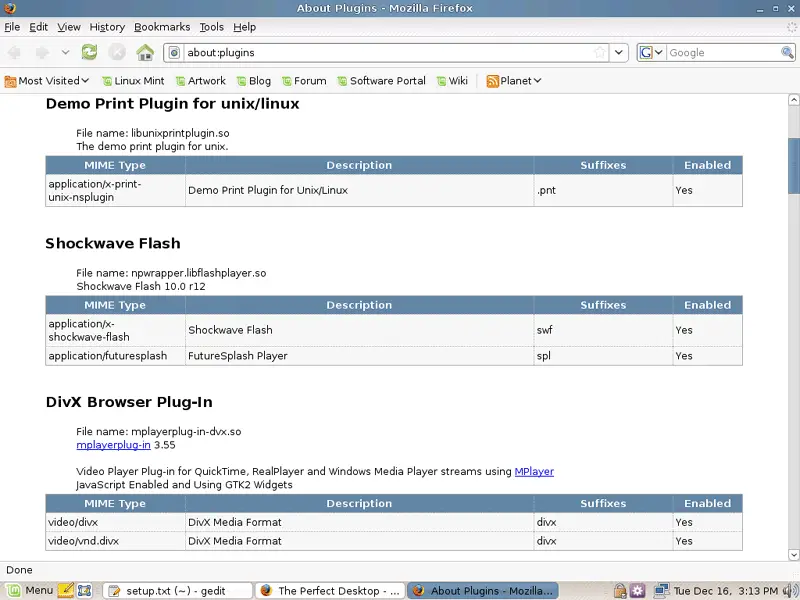
Task: Open the History menu
Action: coord(107,27)
